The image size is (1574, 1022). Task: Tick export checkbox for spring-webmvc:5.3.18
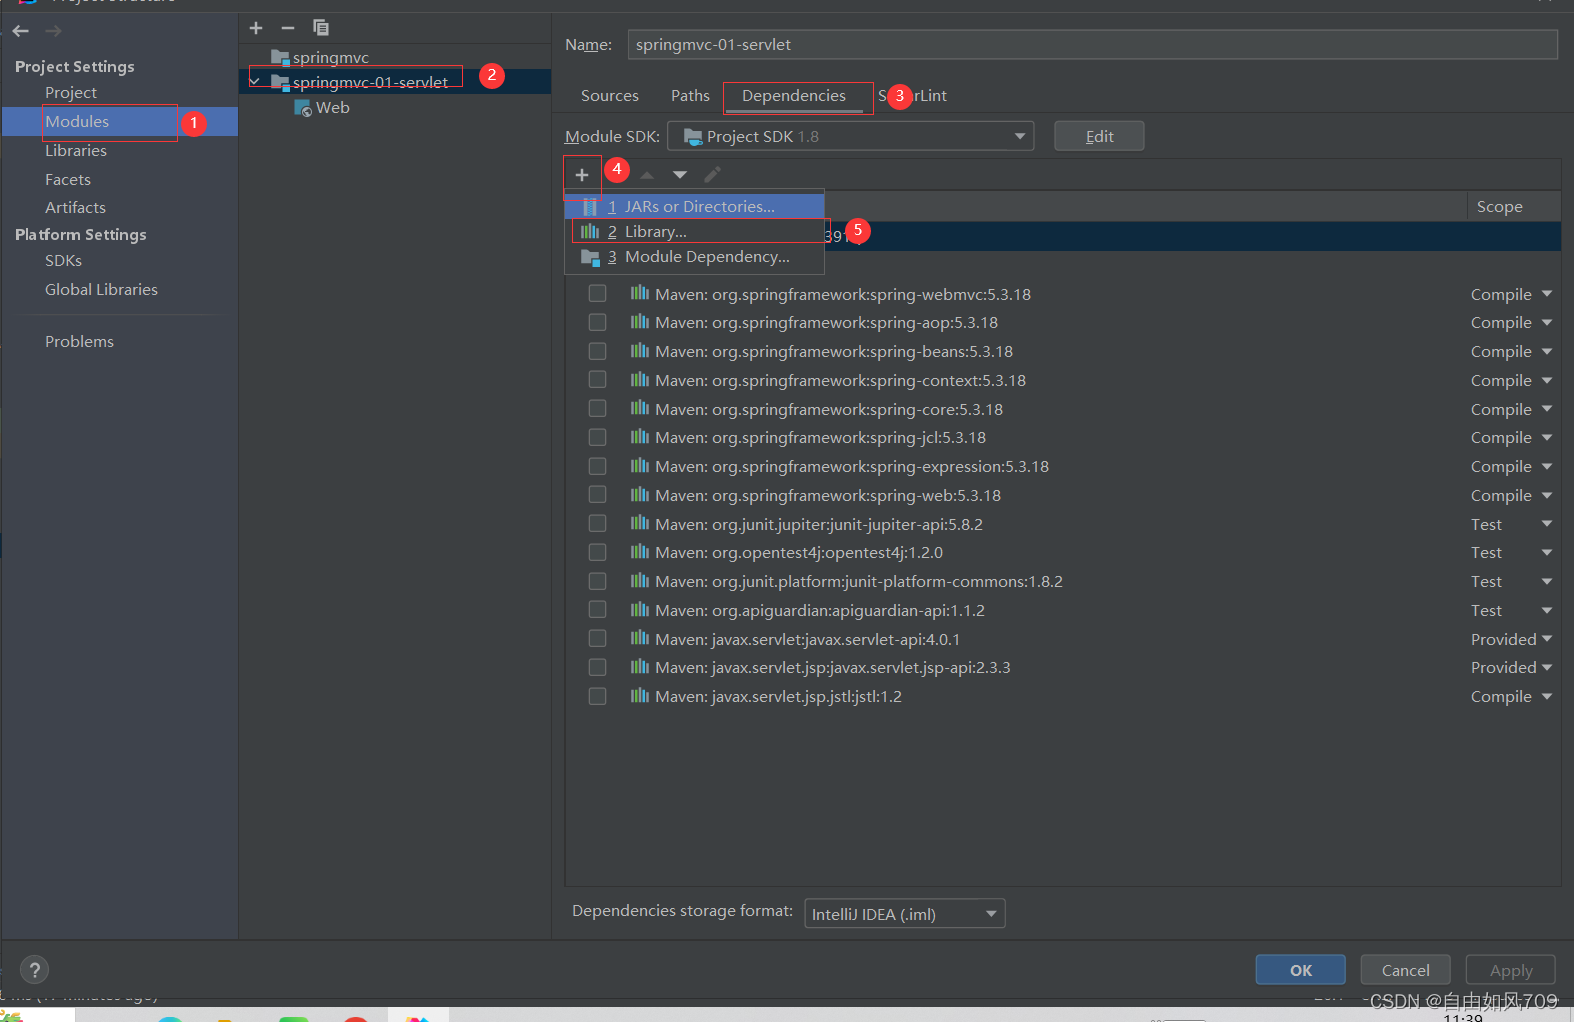click(597, 293)
